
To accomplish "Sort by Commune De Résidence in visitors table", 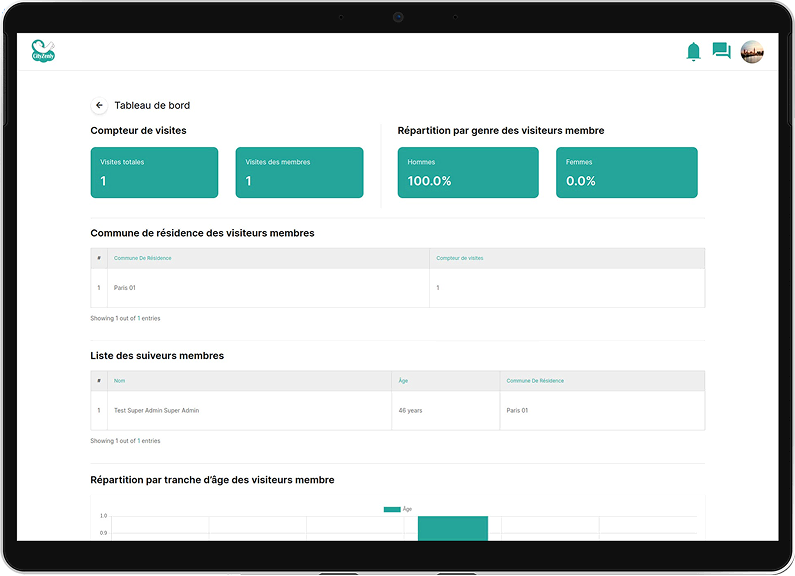I will (142, 258).
